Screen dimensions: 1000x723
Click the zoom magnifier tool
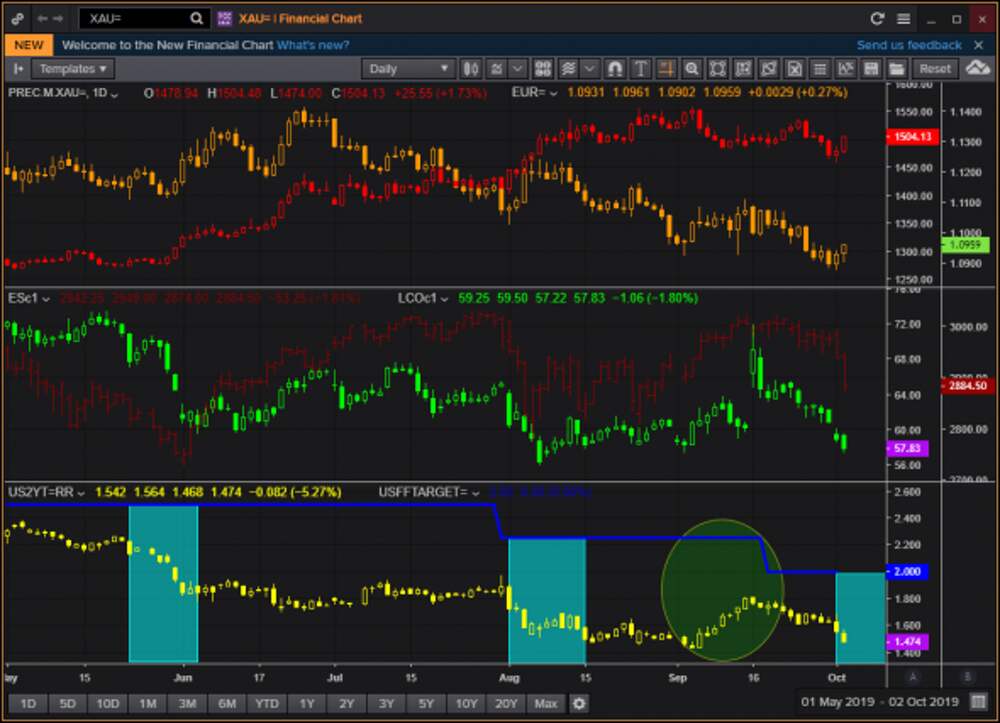click(x=691, y=69)
